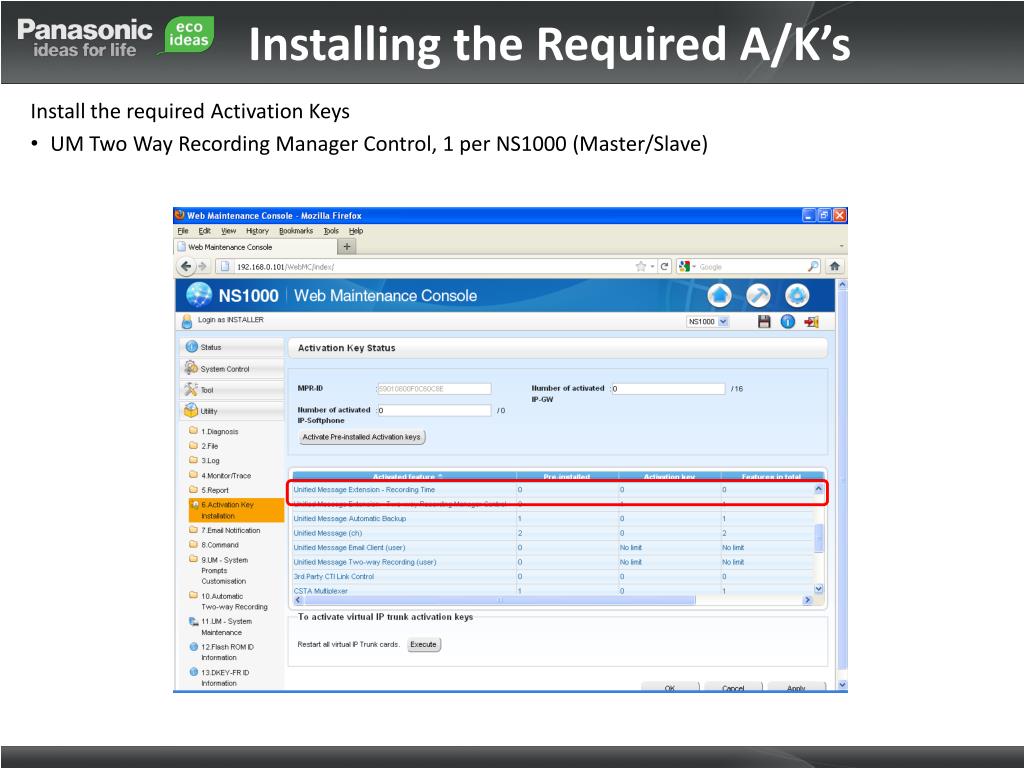Click the Firefox home button
This screenshot has width=1024, height=768.
834,266
